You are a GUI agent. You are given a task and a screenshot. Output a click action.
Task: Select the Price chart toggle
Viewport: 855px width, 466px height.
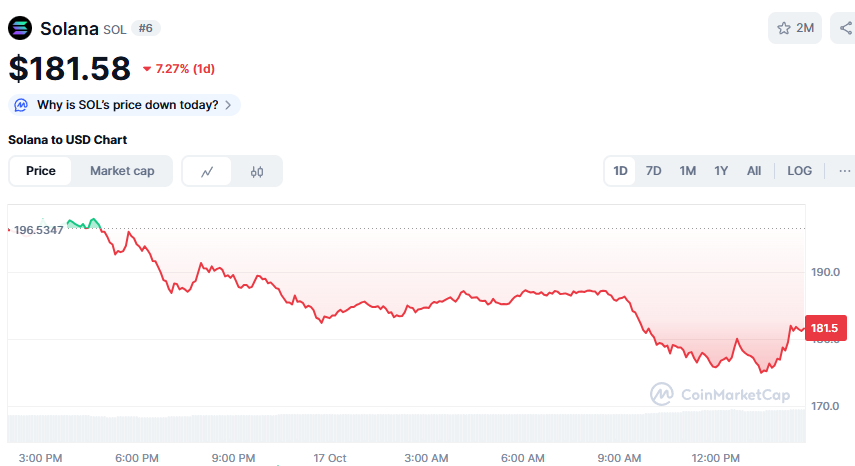(41, 171)
